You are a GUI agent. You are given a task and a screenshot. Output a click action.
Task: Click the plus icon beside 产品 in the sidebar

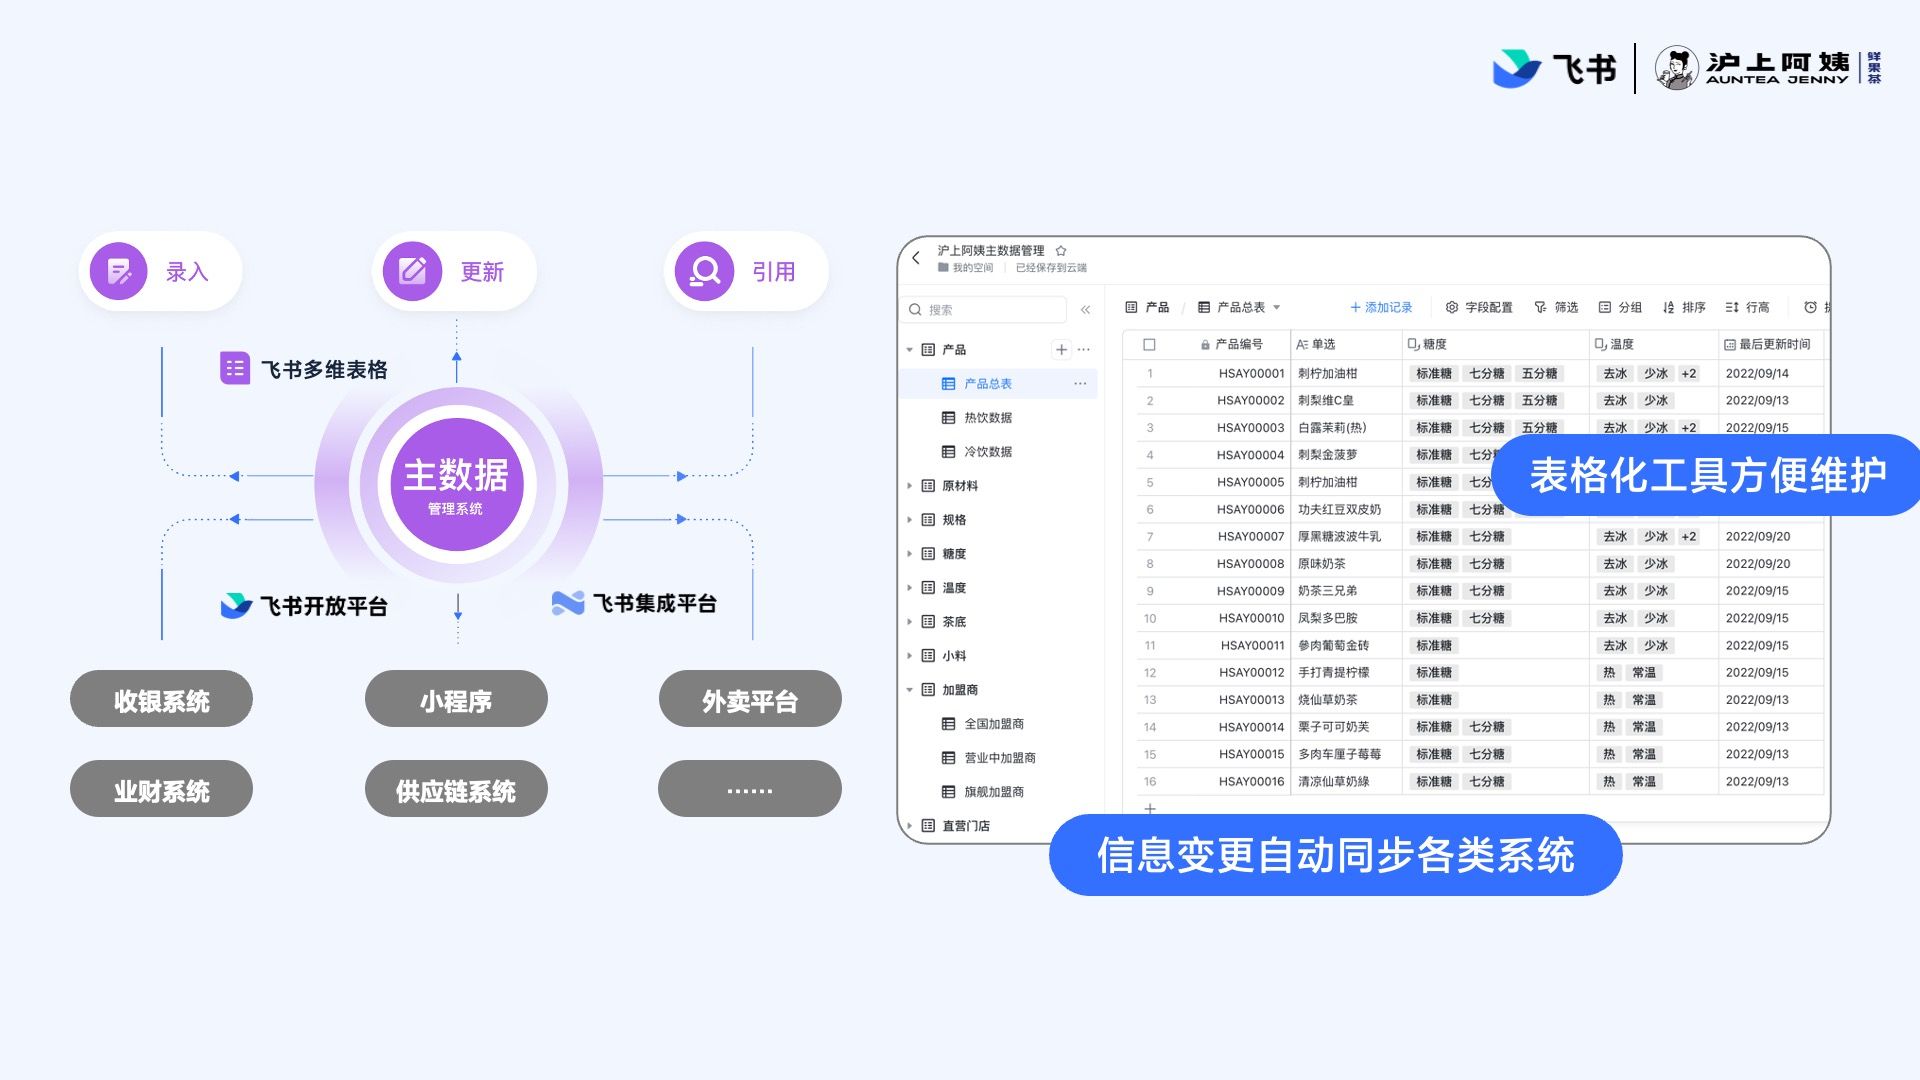pos(1061,350)
